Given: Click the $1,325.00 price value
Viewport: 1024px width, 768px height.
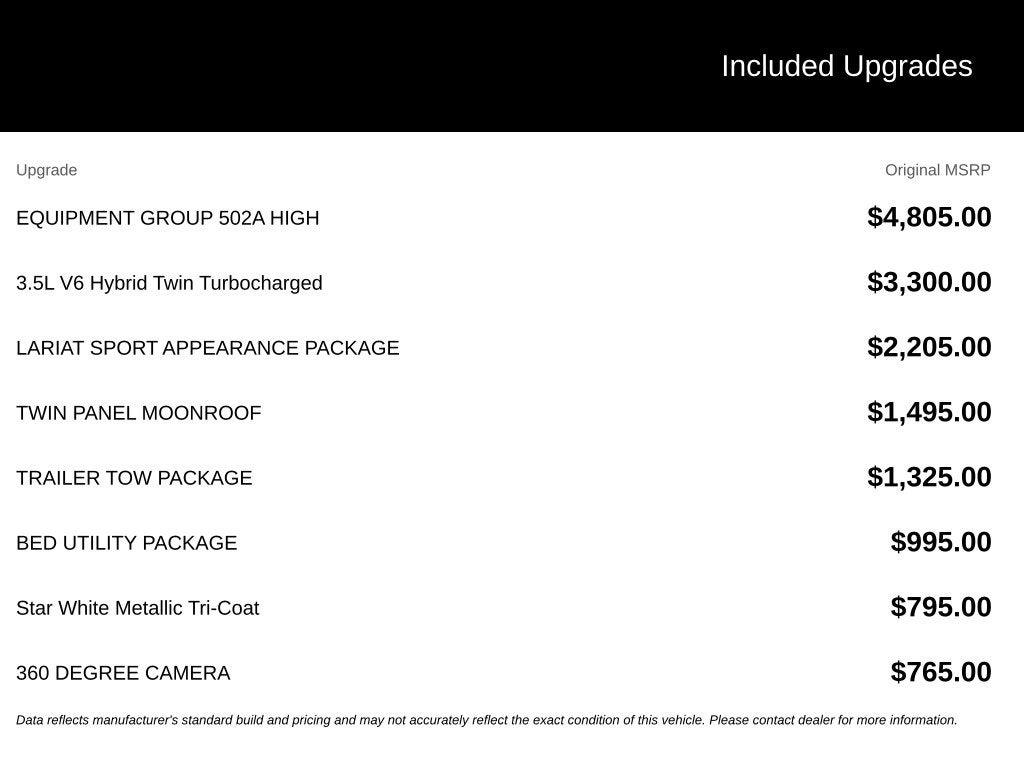Looking at the screenshot, I should (929, 477).
